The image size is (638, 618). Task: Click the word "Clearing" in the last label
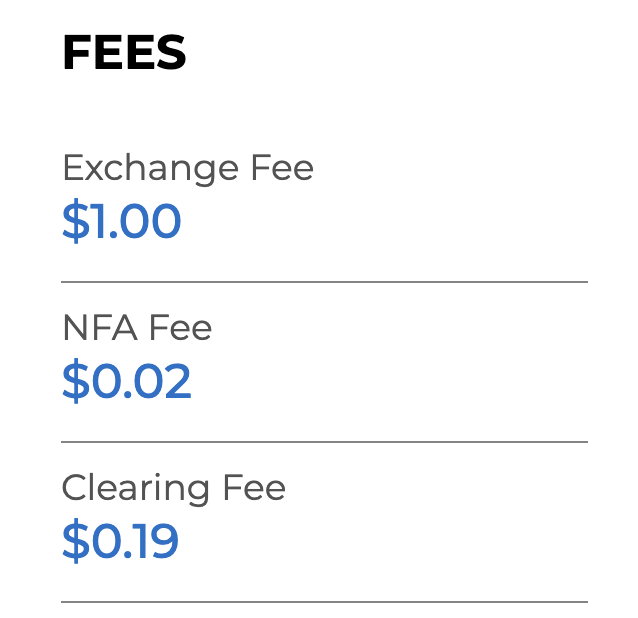click(x=135, y=489)
